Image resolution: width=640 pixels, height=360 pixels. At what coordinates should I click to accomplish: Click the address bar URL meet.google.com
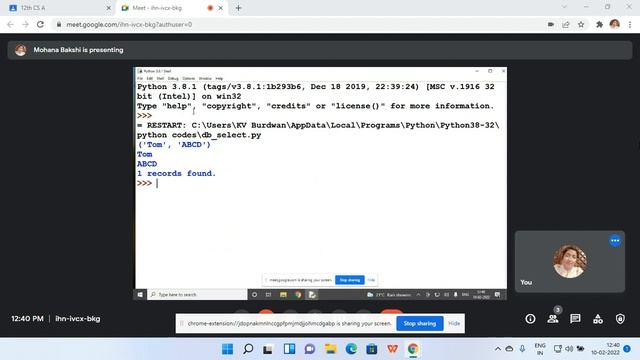pos(129,24)
